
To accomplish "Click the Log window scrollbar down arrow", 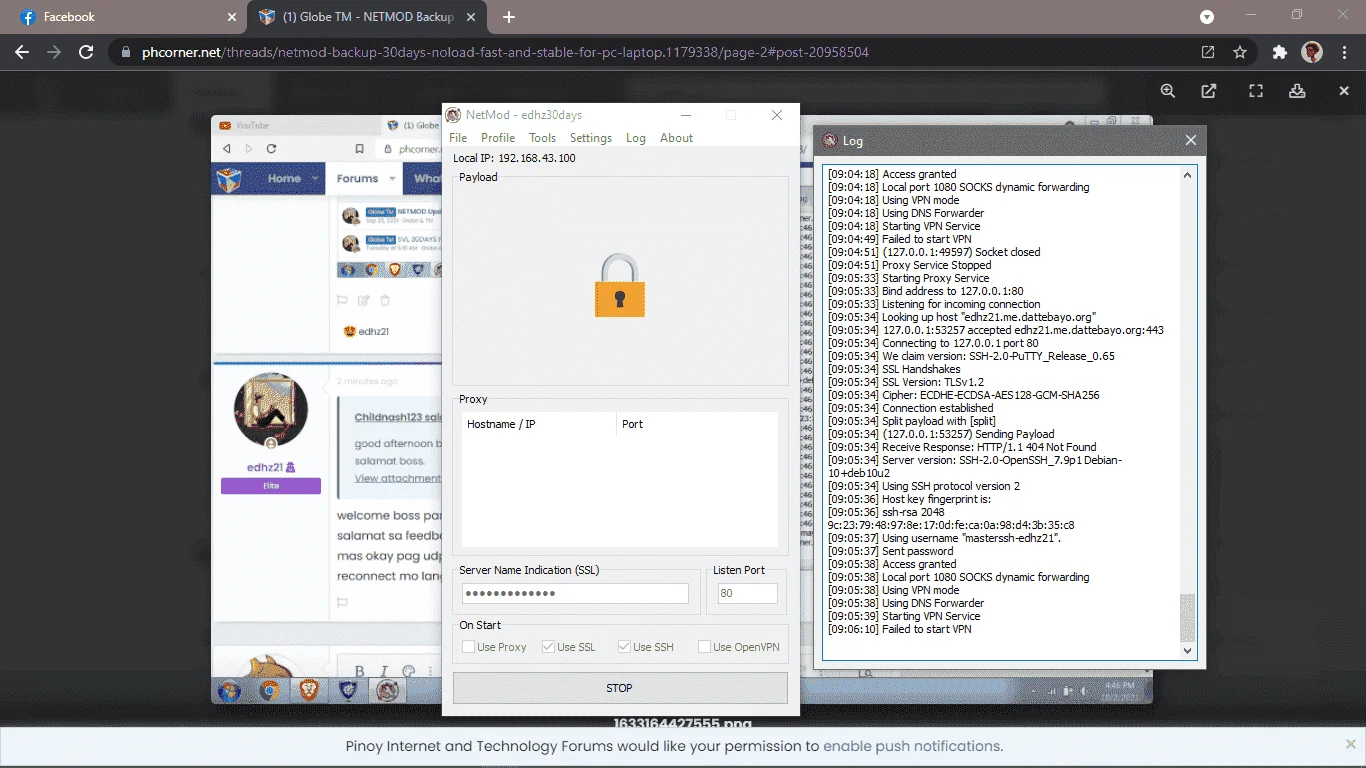I will point(1187,651).
